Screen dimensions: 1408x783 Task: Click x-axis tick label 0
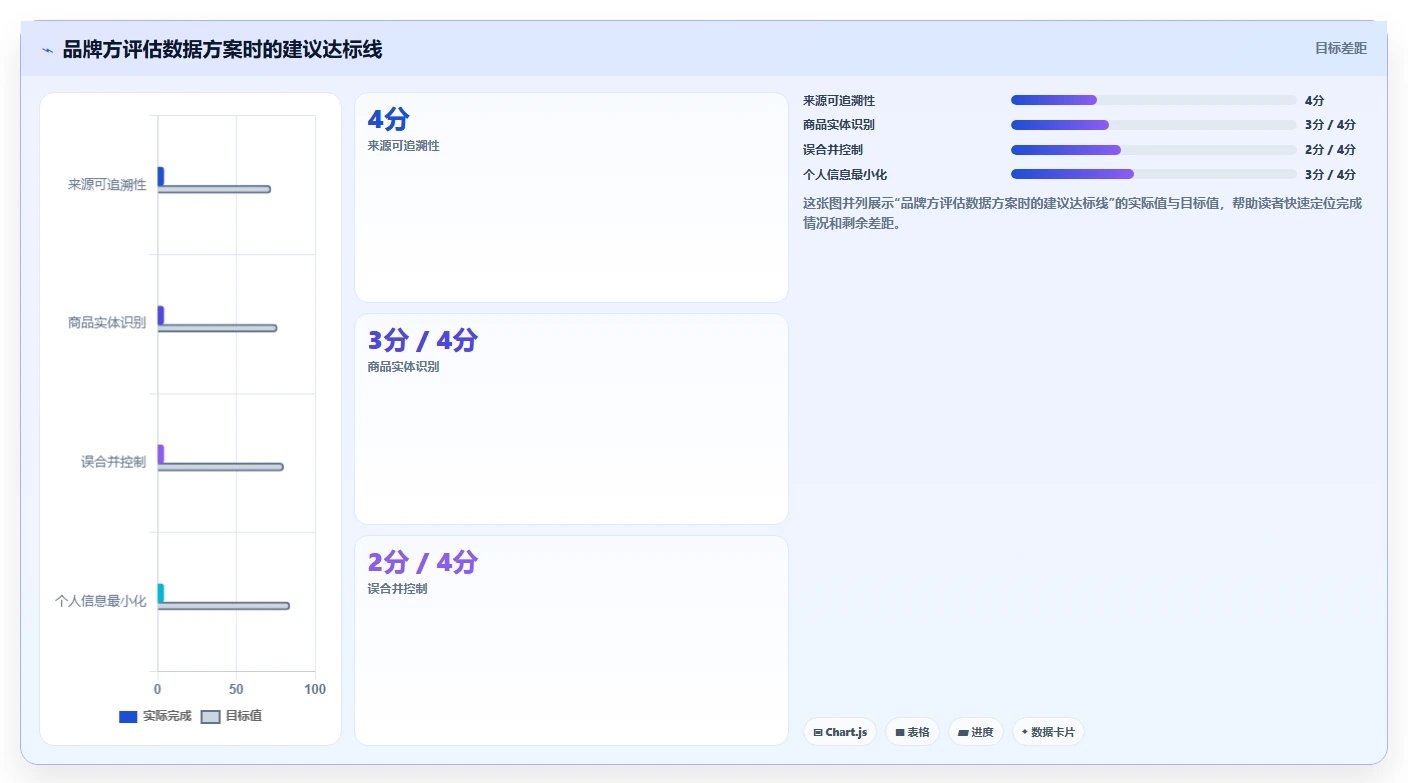pyautogui.click(x=158, y=689)
